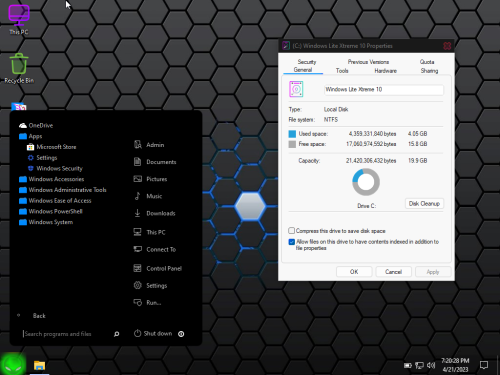This screenshot has height=375, width=500.
Task: Click the search magnifier icon in Start menu
Action: coord(116,334)
